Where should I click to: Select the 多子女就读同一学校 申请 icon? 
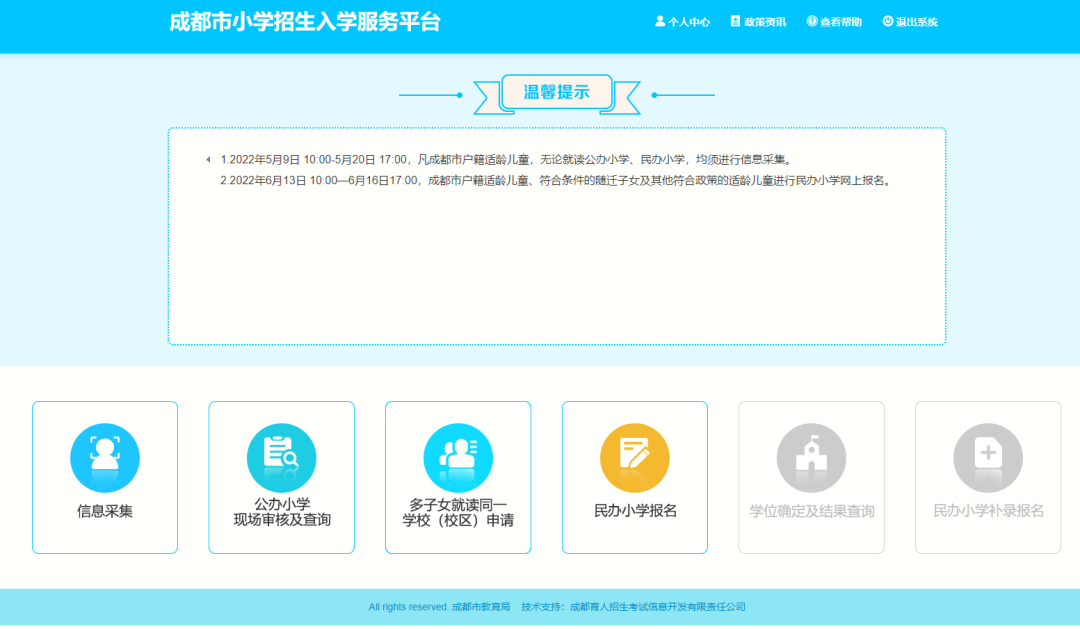coord(458,457)
